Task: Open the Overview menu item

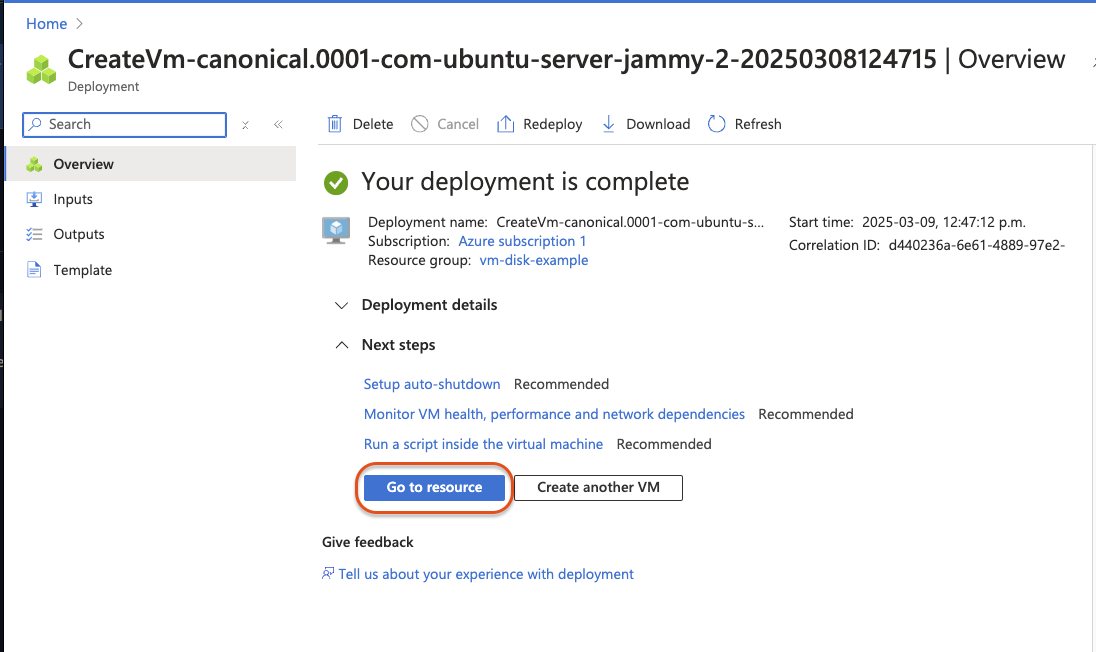Action: tap(150, 164)
